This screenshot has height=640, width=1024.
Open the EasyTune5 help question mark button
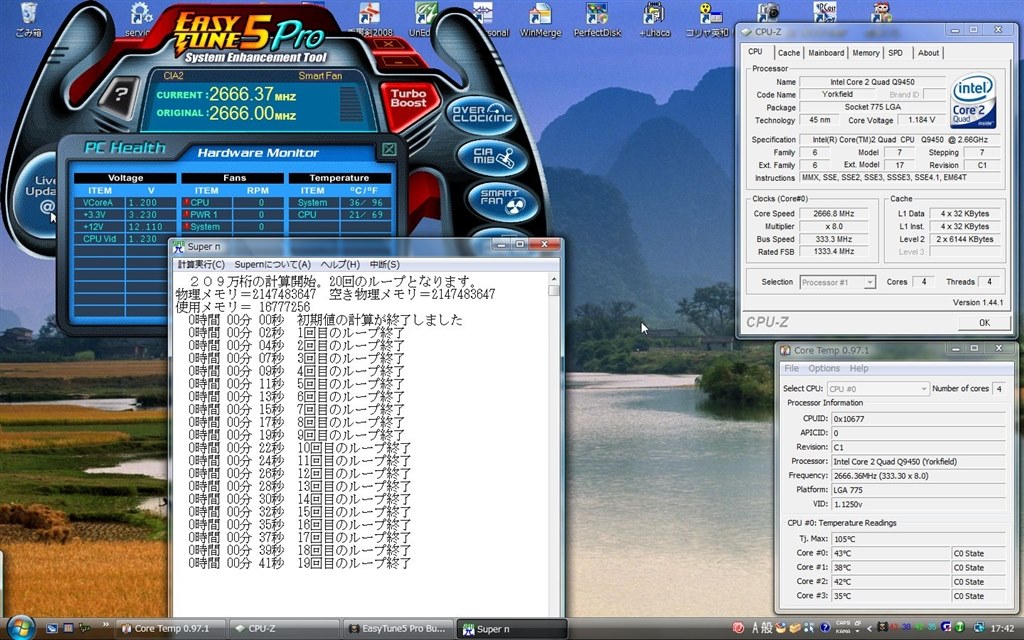[x=120, y=95]
